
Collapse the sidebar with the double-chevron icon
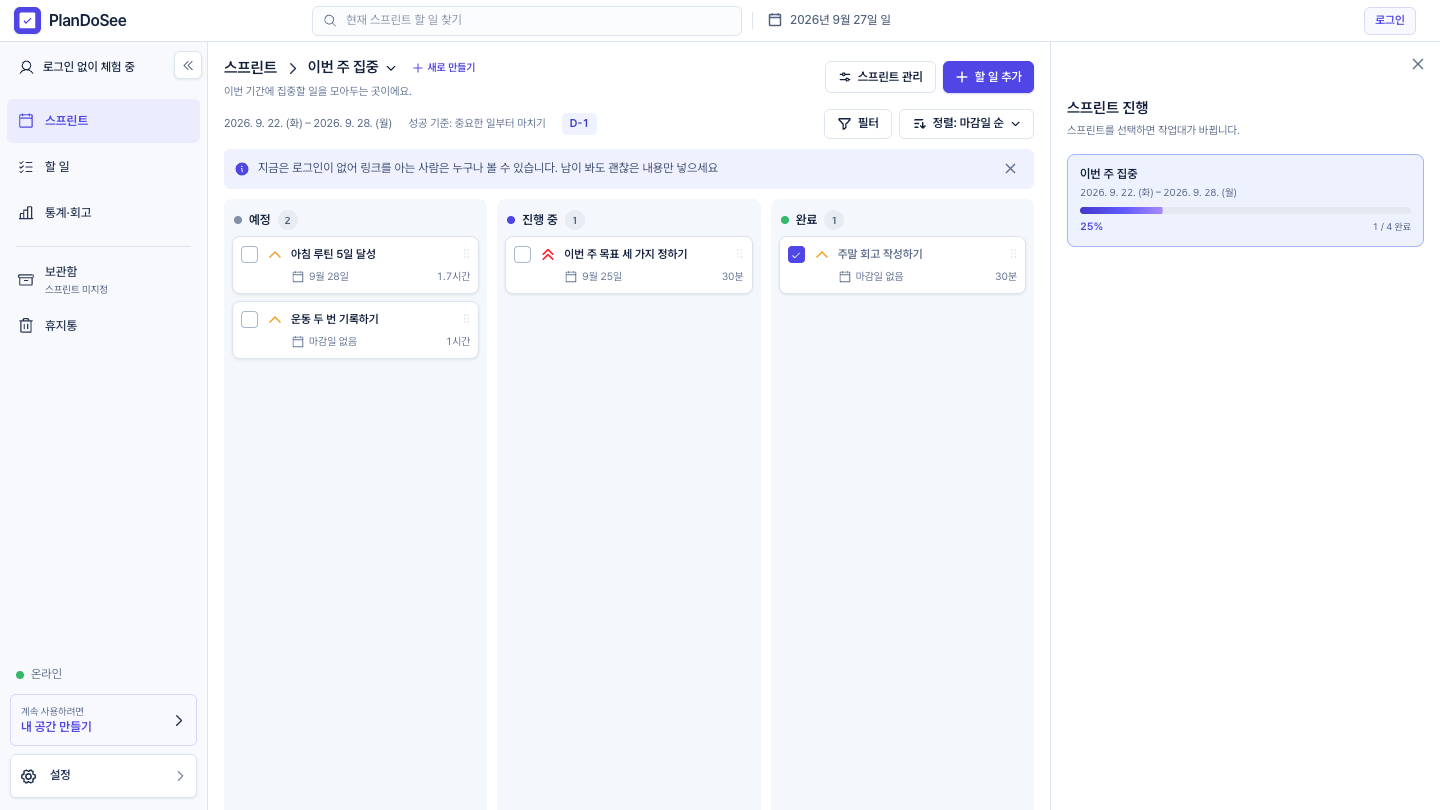188,65
